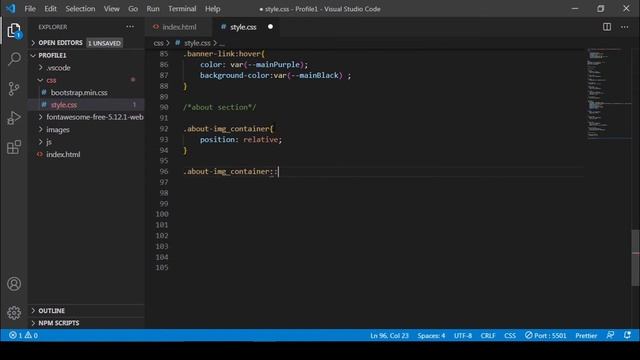Open the Manage gear icon
This screenshot has height=360, width=640.
click(x=14, y=313)
